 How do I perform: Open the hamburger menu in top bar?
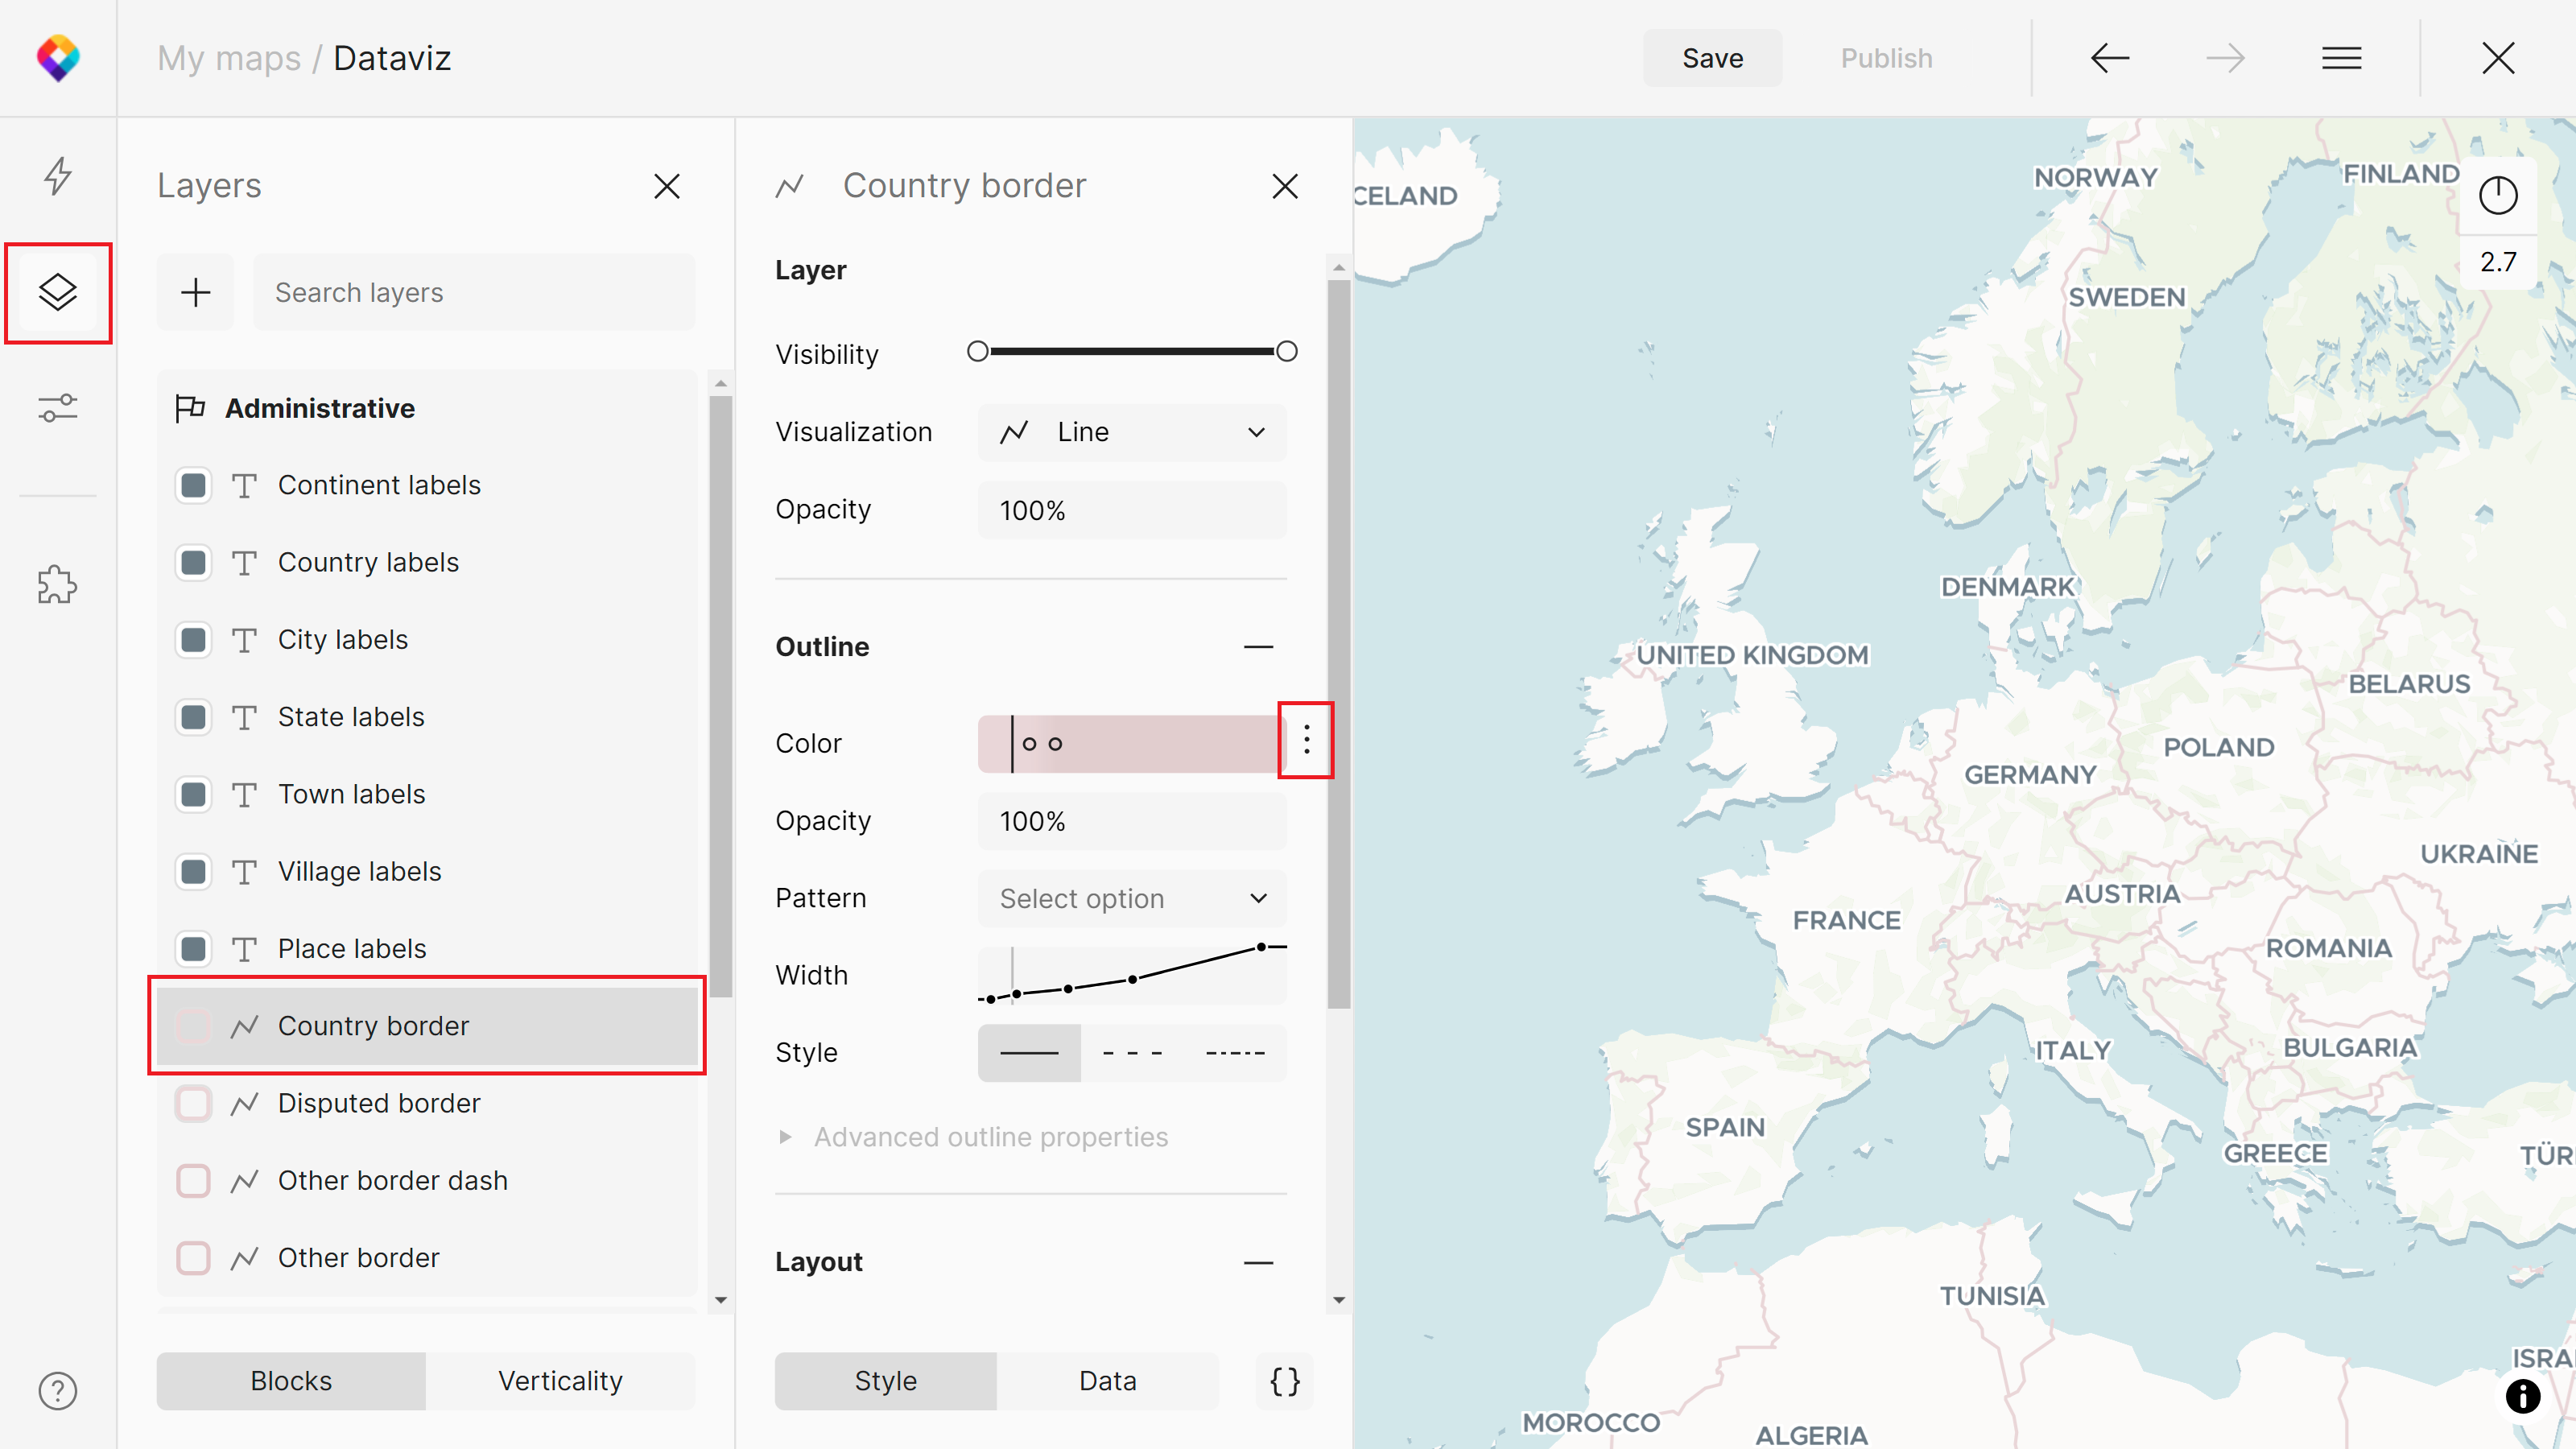pyautogui.click(x=2341, y=58)
